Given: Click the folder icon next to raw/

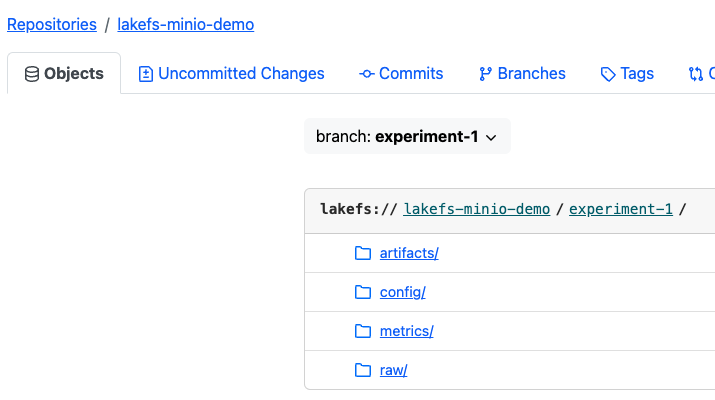Looking at the screenshot, I should click(x=363, y=370).
